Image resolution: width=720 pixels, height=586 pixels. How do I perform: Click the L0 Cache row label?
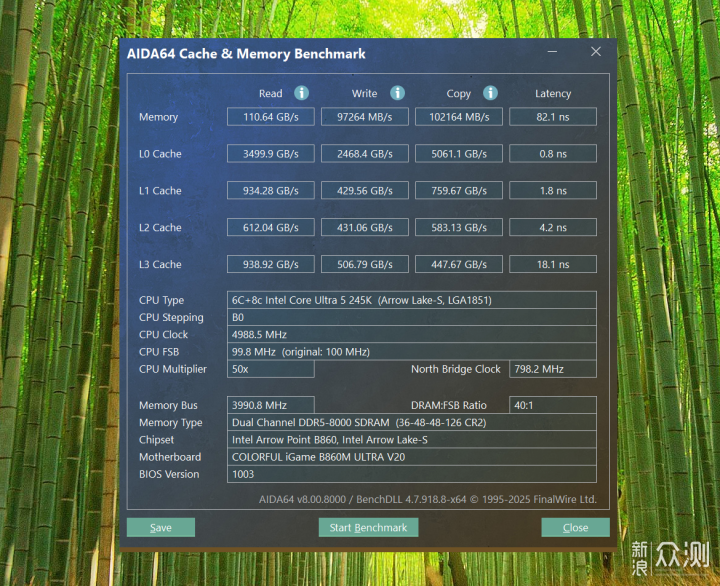160,154
